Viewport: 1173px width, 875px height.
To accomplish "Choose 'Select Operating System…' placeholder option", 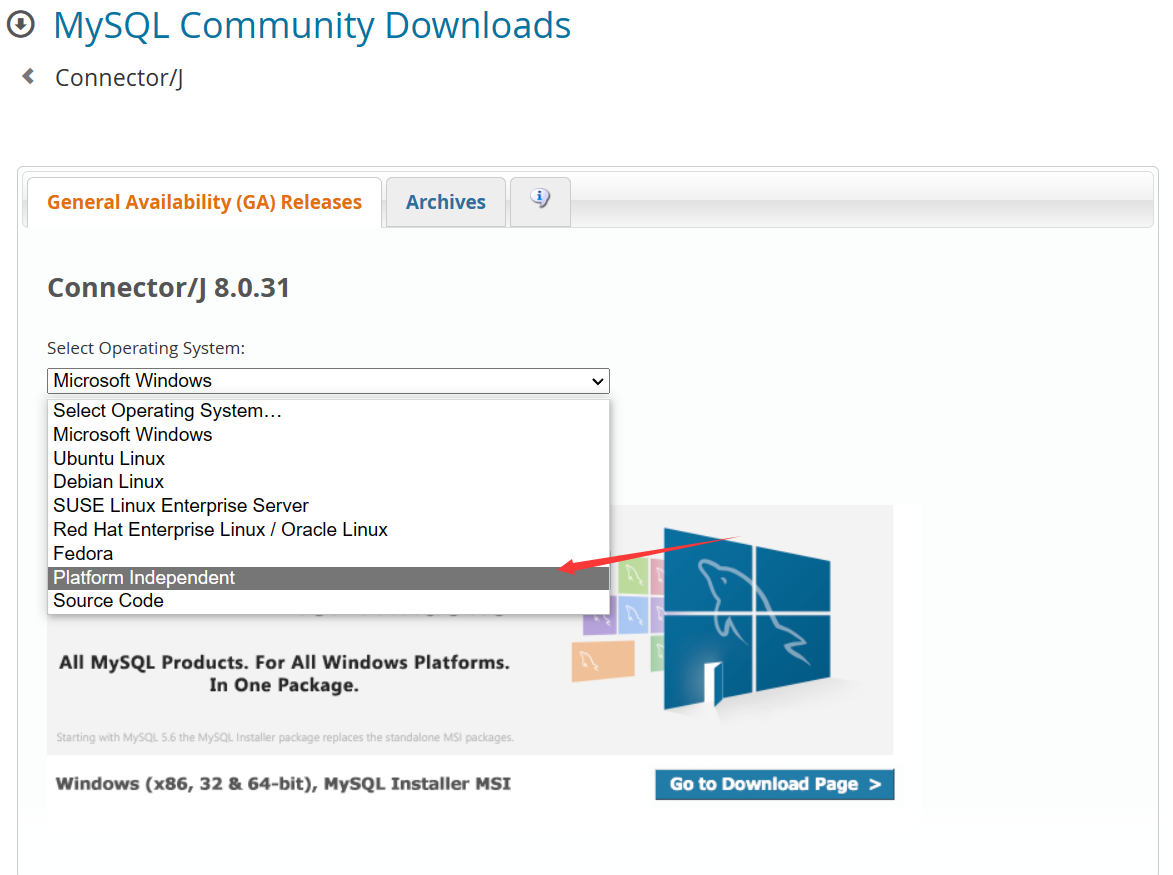I will coord(328,411).
